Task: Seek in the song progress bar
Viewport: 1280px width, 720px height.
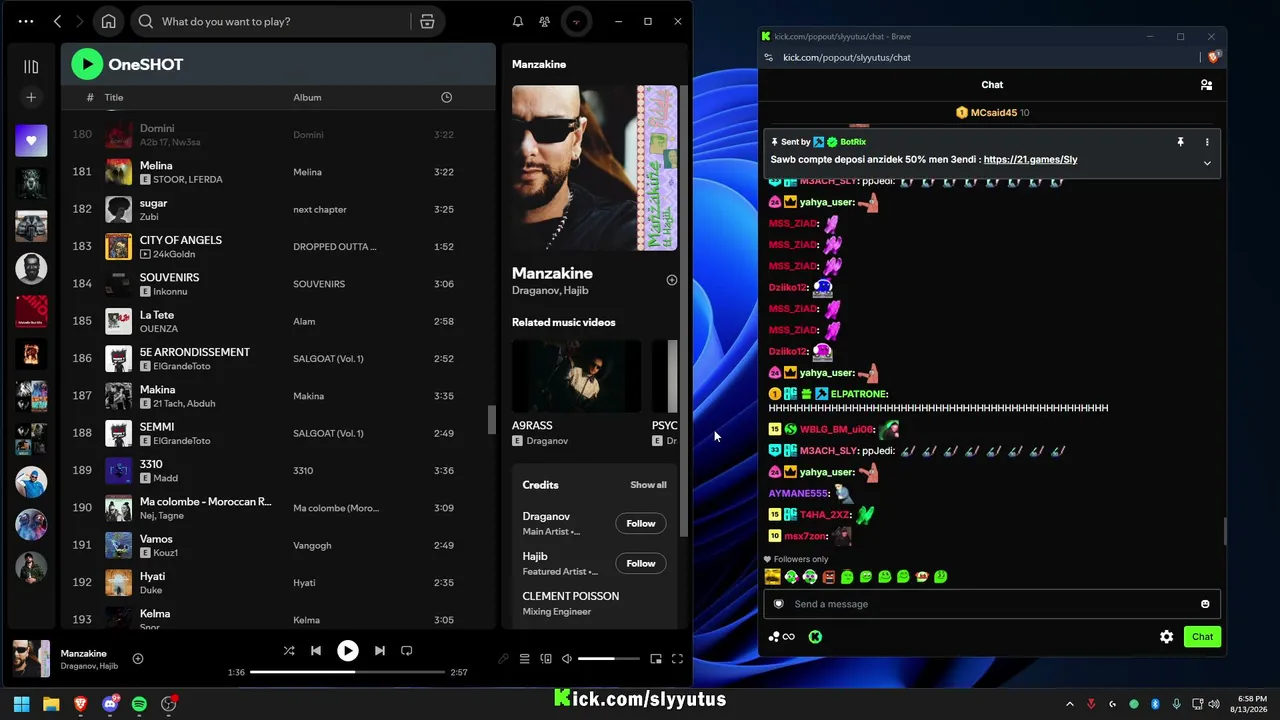Action: (x=347, y=672)
